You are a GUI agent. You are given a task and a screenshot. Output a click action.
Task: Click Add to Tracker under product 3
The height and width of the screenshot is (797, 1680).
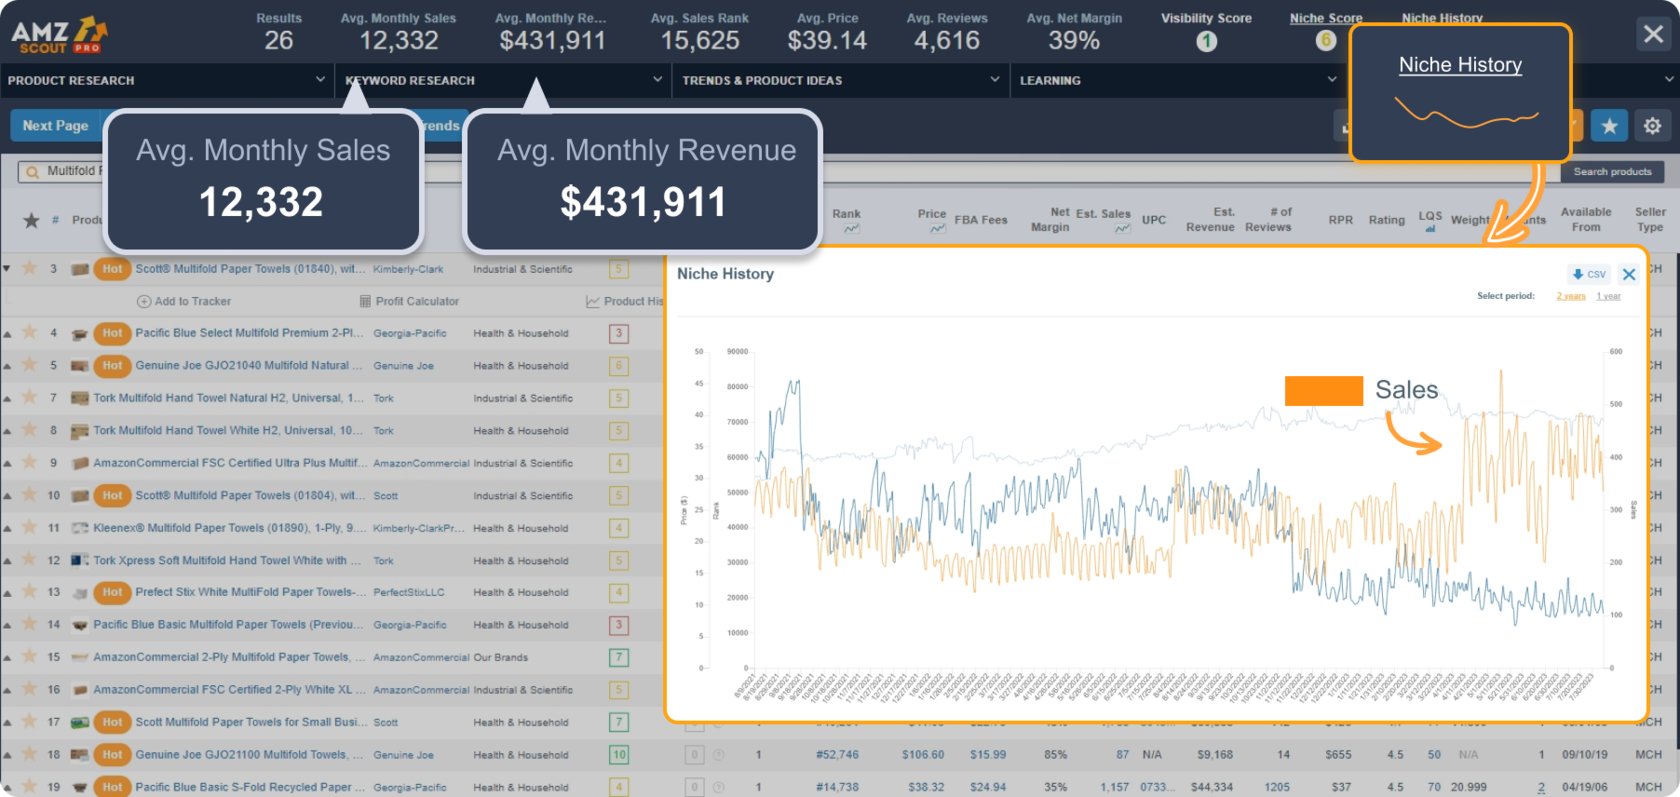coord(184,301)
